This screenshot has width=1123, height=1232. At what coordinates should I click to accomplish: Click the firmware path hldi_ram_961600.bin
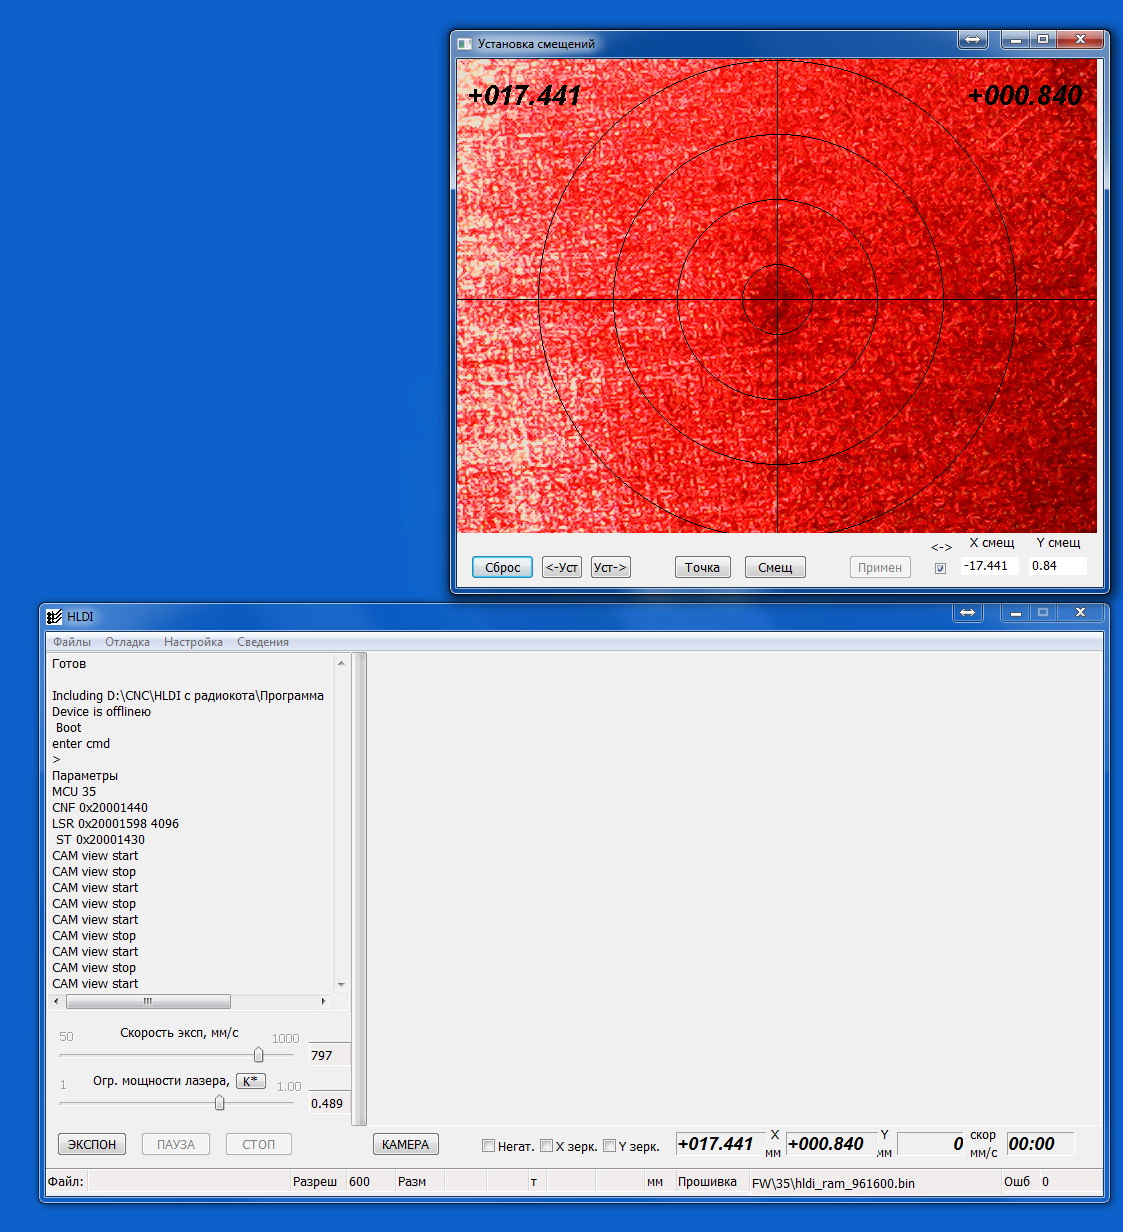coord(833,1183)
